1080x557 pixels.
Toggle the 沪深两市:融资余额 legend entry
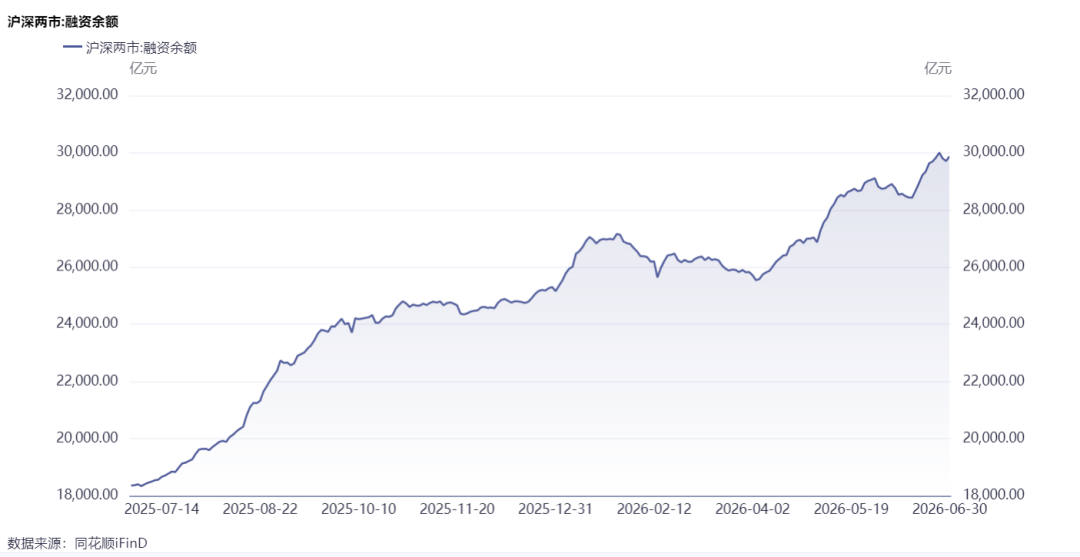click(x=129, y=48)
